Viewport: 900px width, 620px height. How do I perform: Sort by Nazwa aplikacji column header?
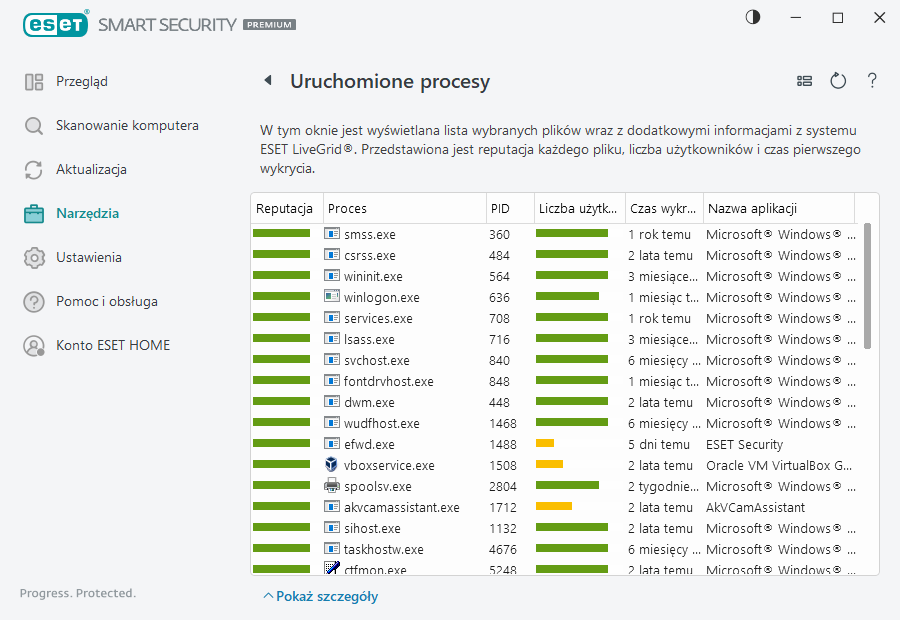point(752,208)
